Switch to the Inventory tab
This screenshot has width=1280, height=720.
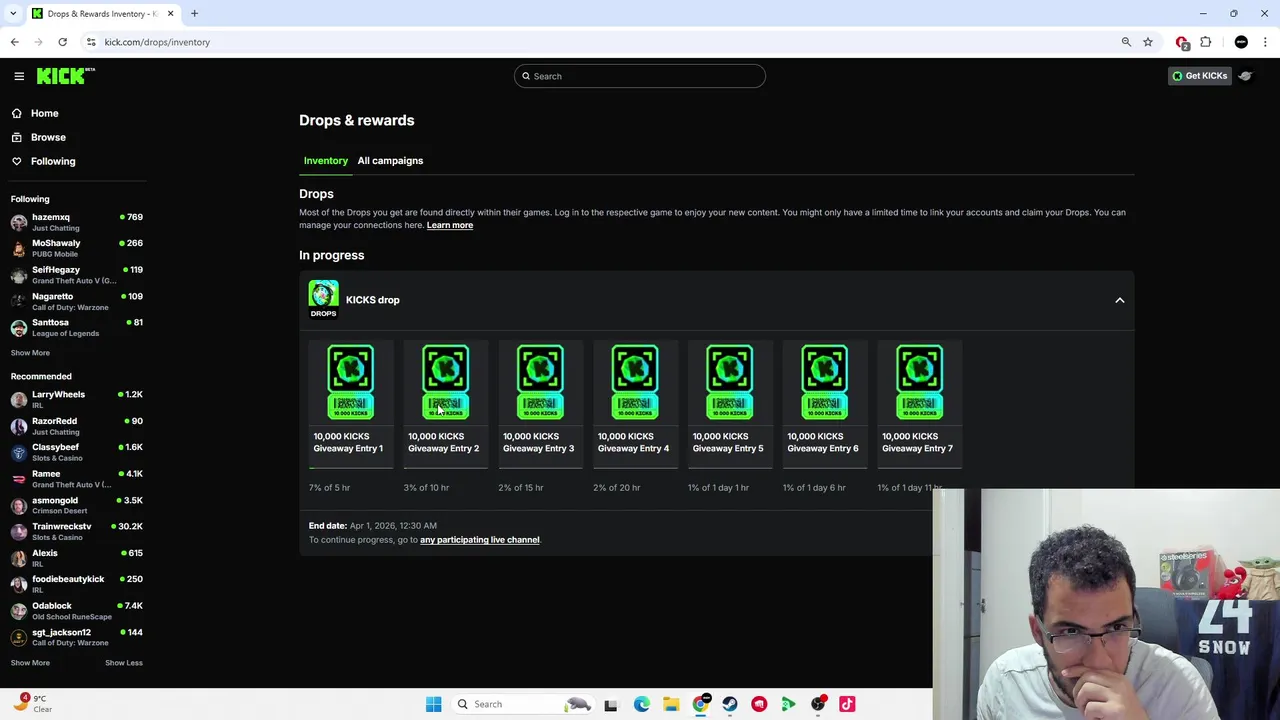(x=326, y=160)
